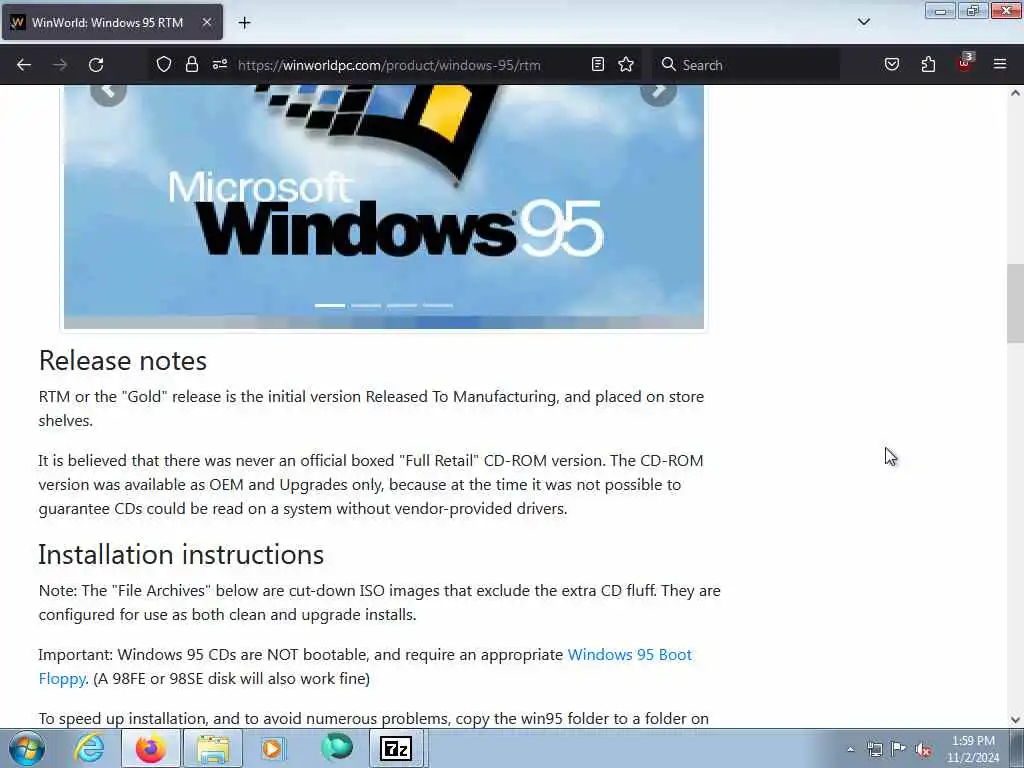This screenshot has width=1024, height=768.
Task: Open the green round taskbar app
Action: 337,747
